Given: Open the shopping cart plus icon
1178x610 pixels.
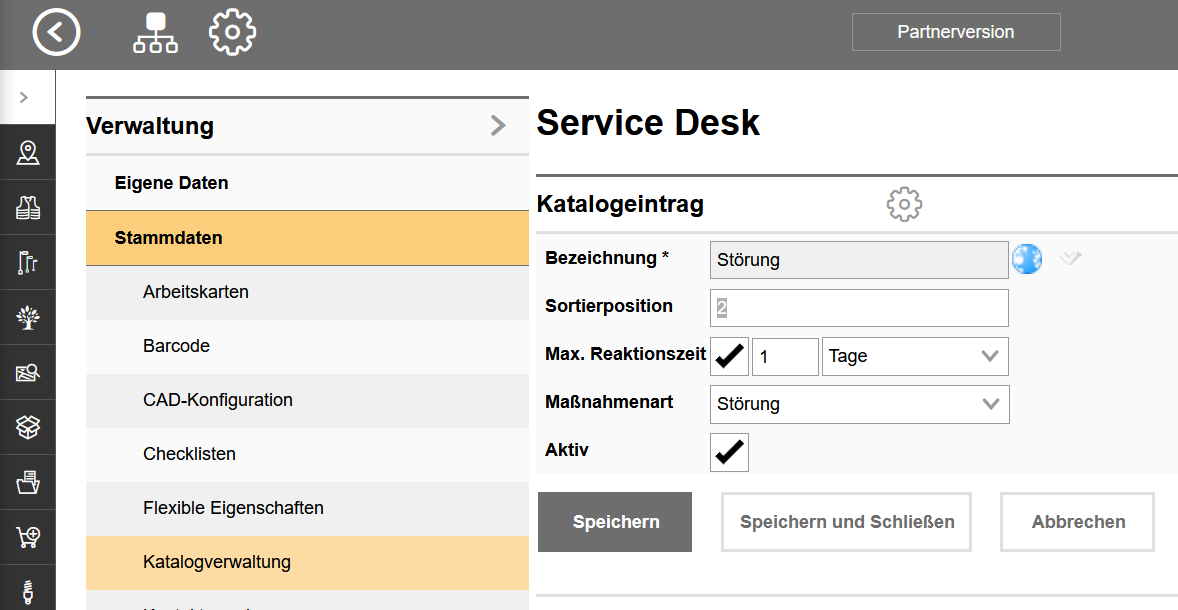Looking at the screenshot, I should point(28,536).
